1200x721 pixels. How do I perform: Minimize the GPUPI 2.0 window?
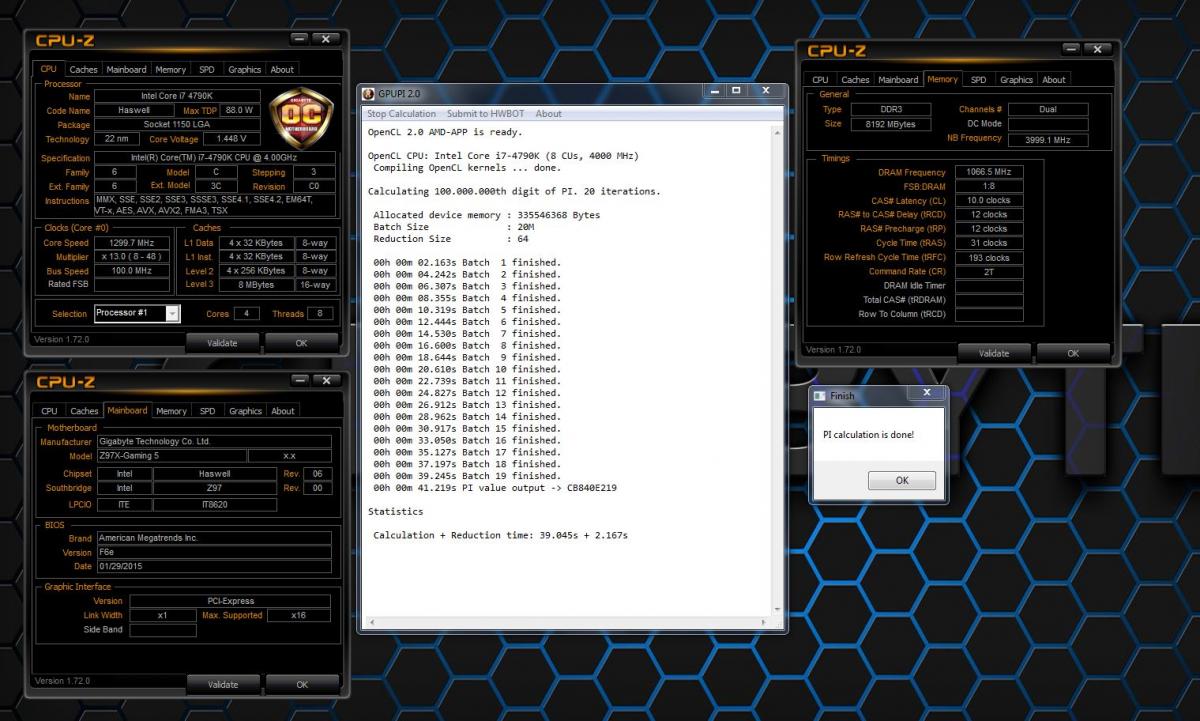point(714,90)
